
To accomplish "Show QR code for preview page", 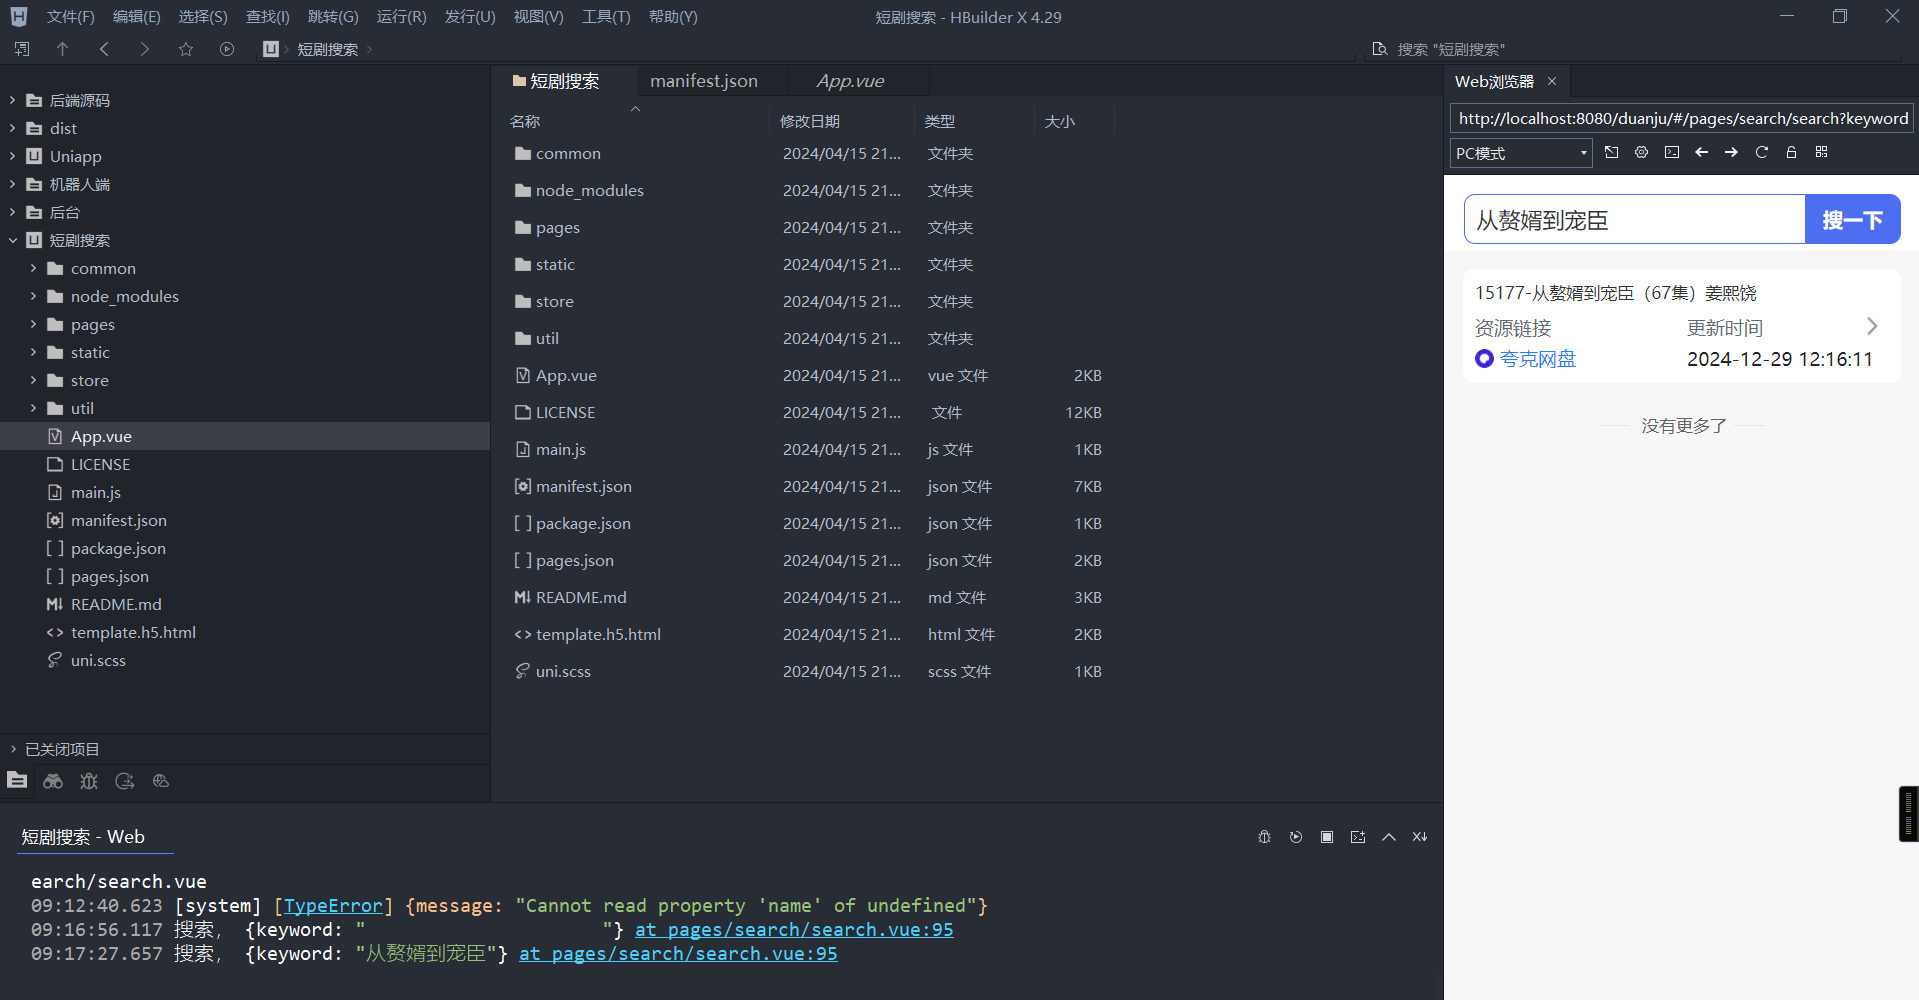I will click(1821, 152).
